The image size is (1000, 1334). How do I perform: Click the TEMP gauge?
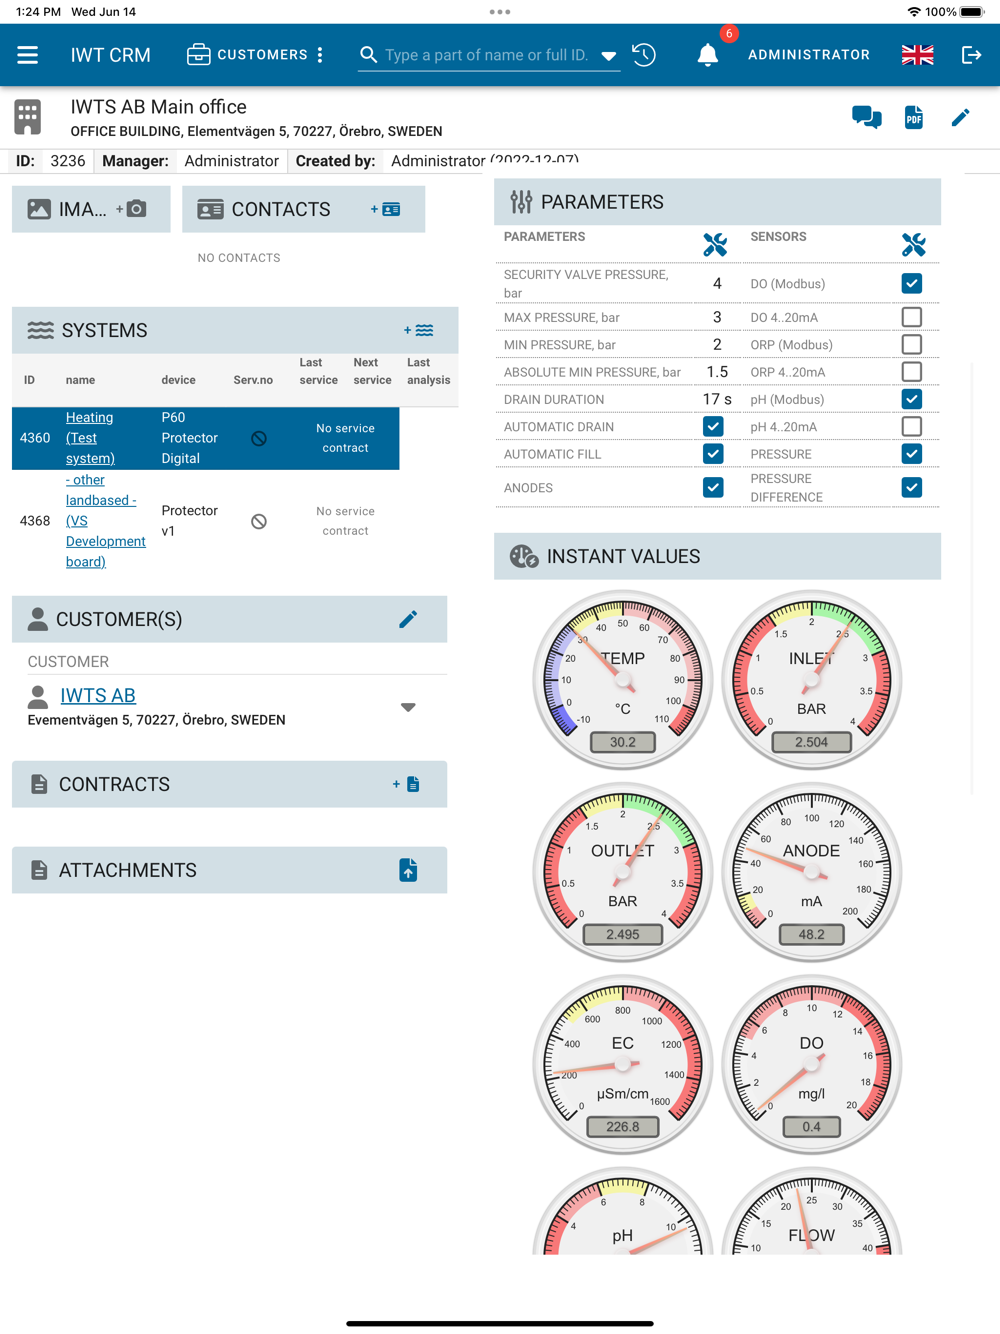[x=623, y=679]
